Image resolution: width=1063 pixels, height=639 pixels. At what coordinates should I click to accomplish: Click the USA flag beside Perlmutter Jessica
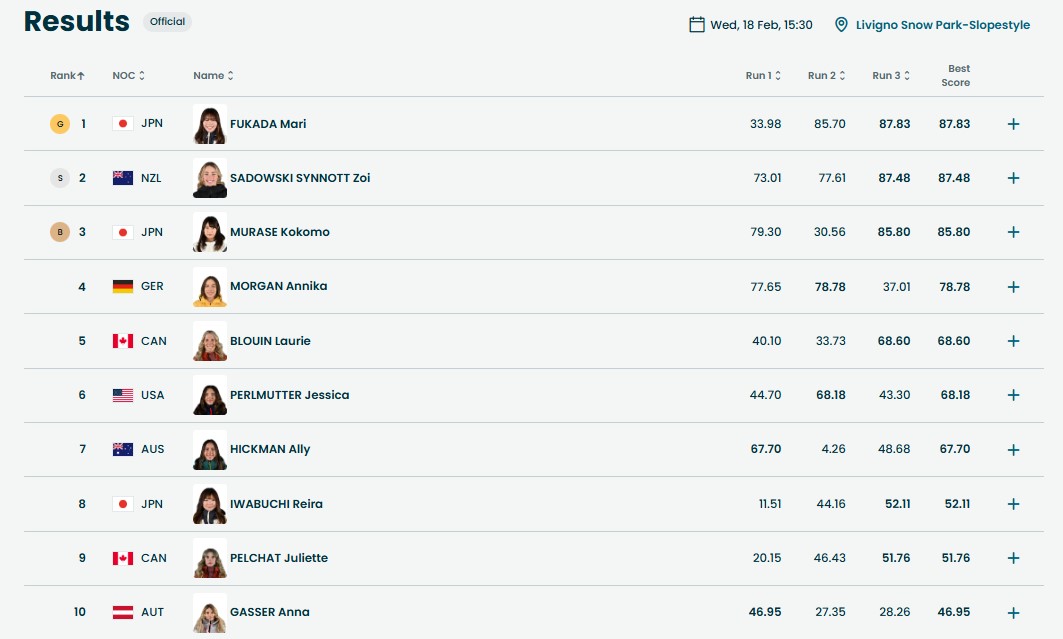[123, 395]
